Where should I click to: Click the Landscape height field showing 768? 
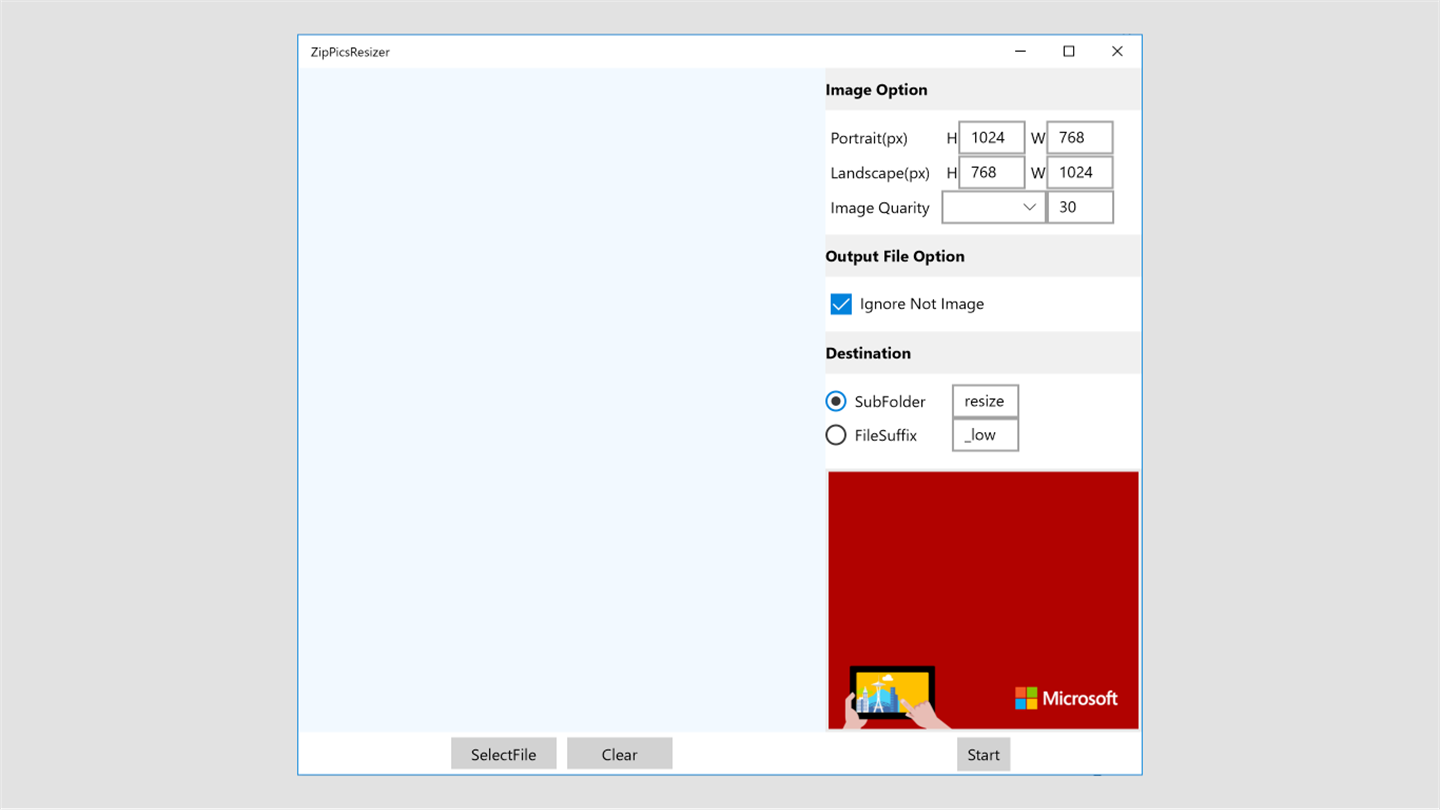tap(992, 172)
